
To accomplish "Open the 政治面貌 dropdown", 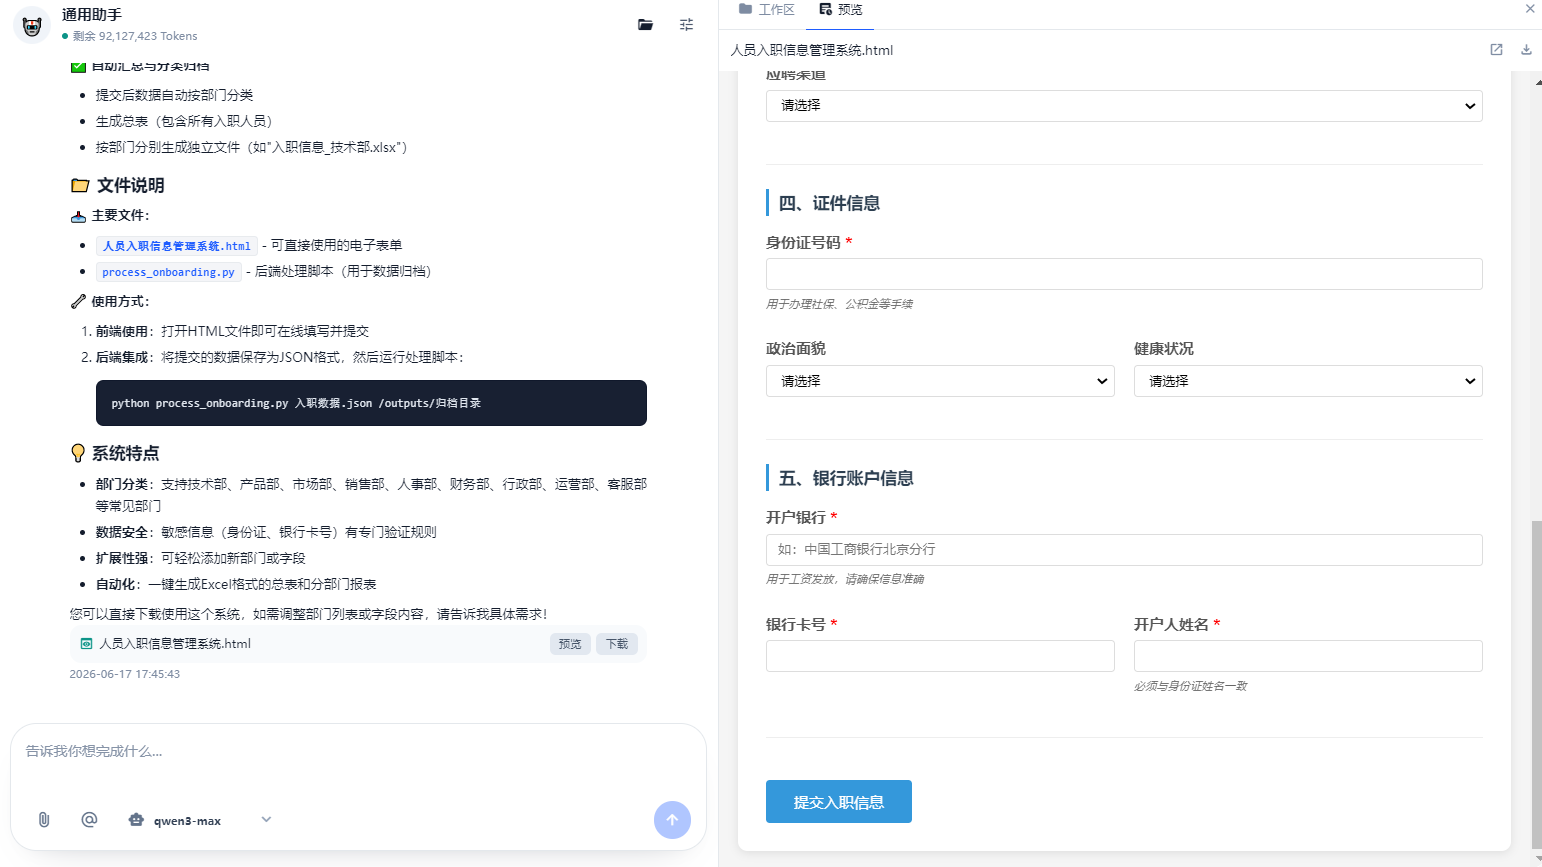I will (940, 381).
